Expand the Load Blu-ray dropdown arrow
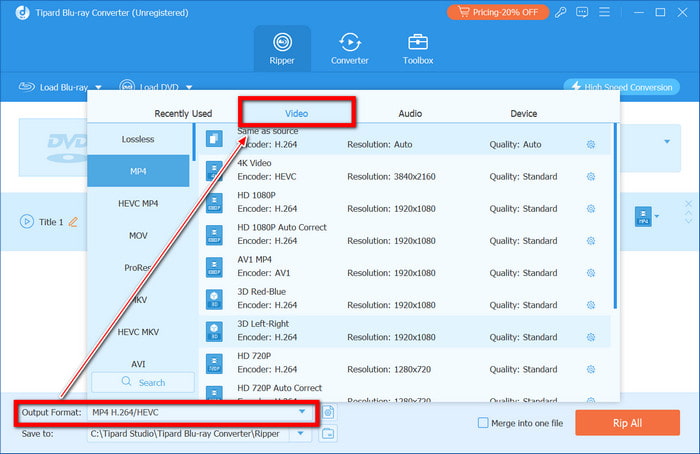This screenshot has width=700, height=454. pyautogui.click(x=99, y=87)
